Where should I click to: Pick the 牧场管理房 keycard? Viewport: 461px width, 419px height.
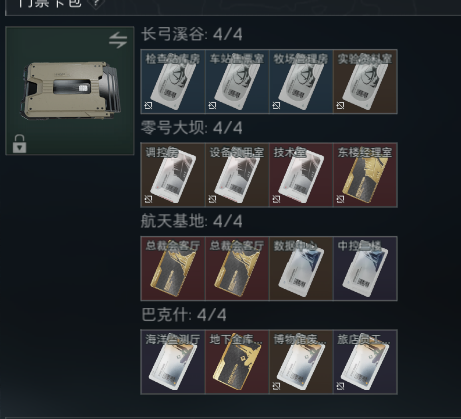pyautogui.click(x=301, y=82)
